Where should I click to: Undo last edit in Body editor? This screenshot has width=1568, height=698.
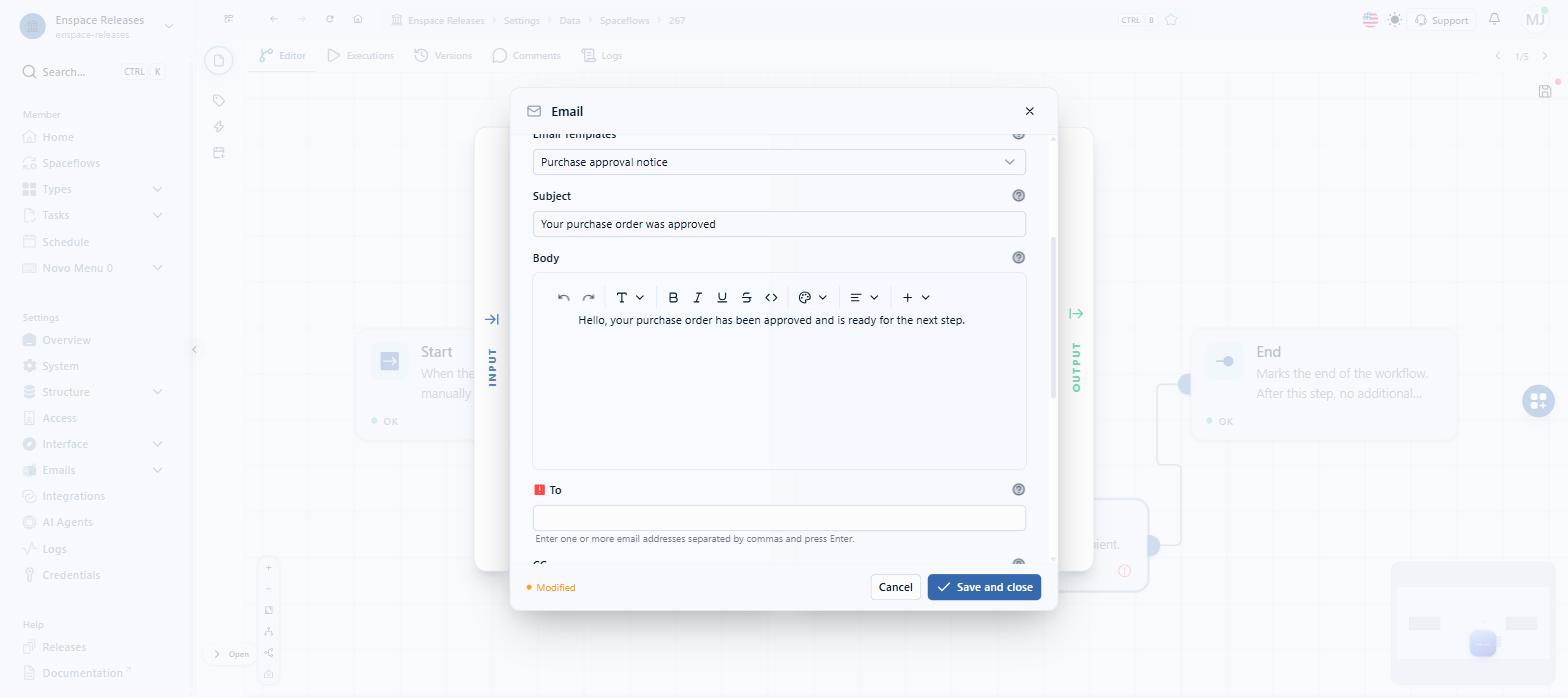[564, 297]
